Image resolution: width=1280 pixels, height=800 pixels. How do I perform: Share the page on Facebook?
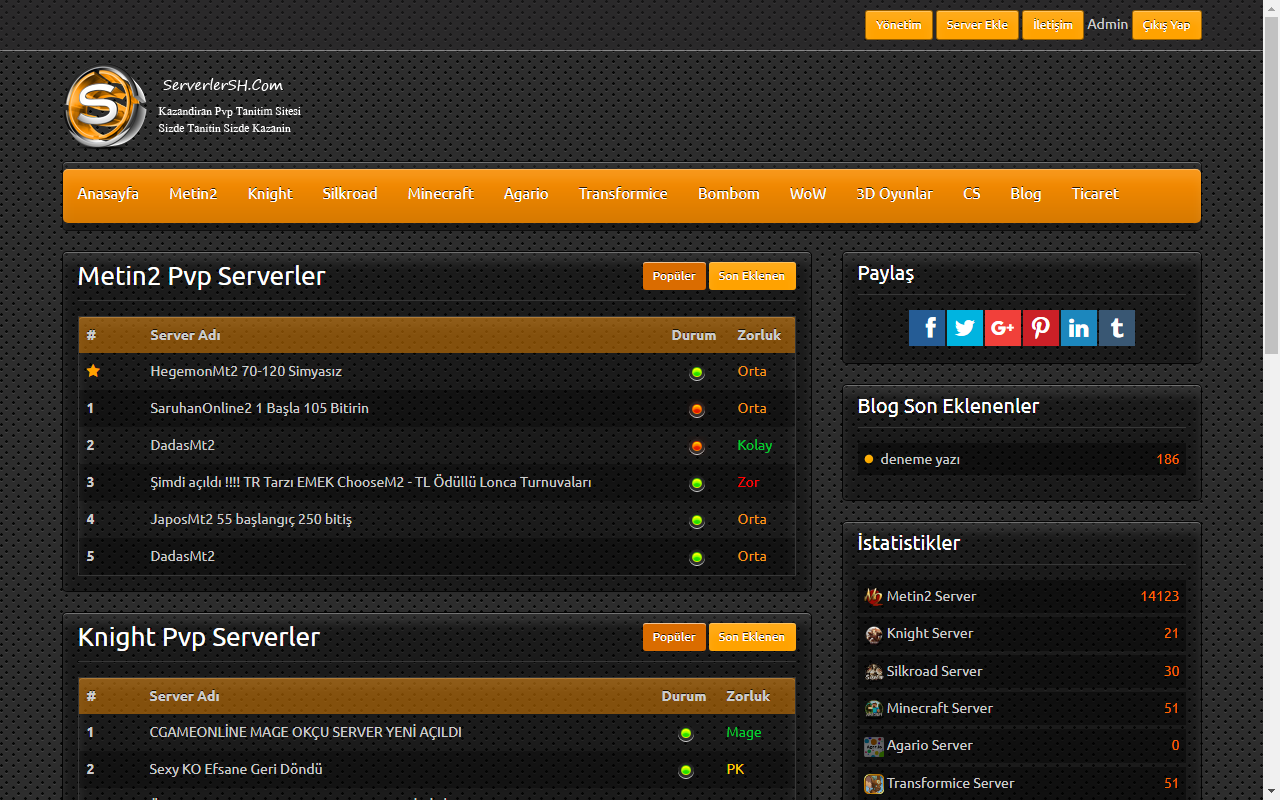927,328
